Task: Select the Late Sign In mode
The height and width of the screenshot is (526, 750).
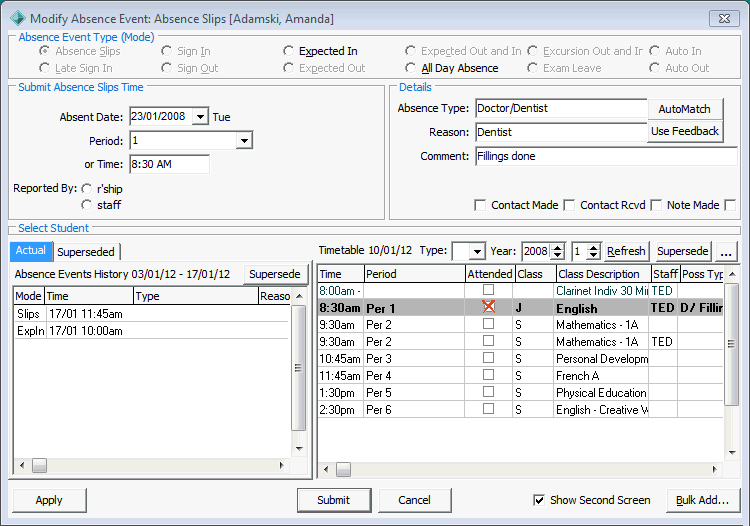Action: (44, 68)
